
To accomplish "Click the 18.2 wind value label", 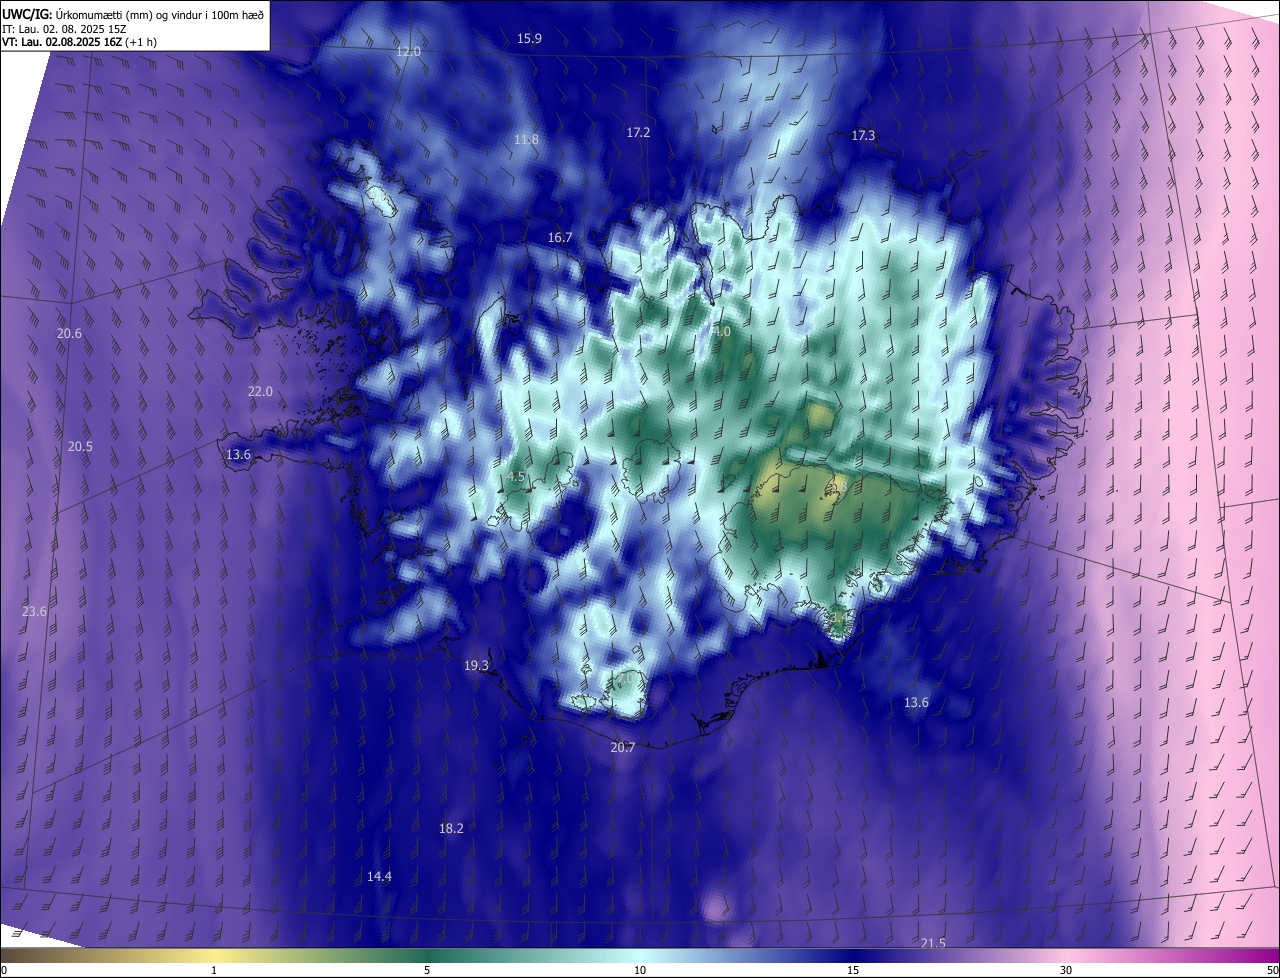I will (451, 828).
